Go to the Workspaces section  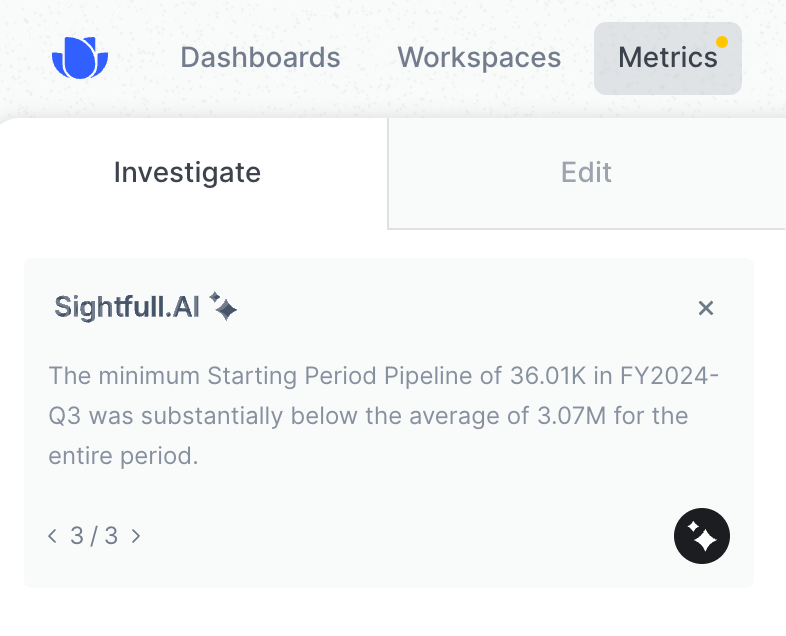(x=479, y=58)
